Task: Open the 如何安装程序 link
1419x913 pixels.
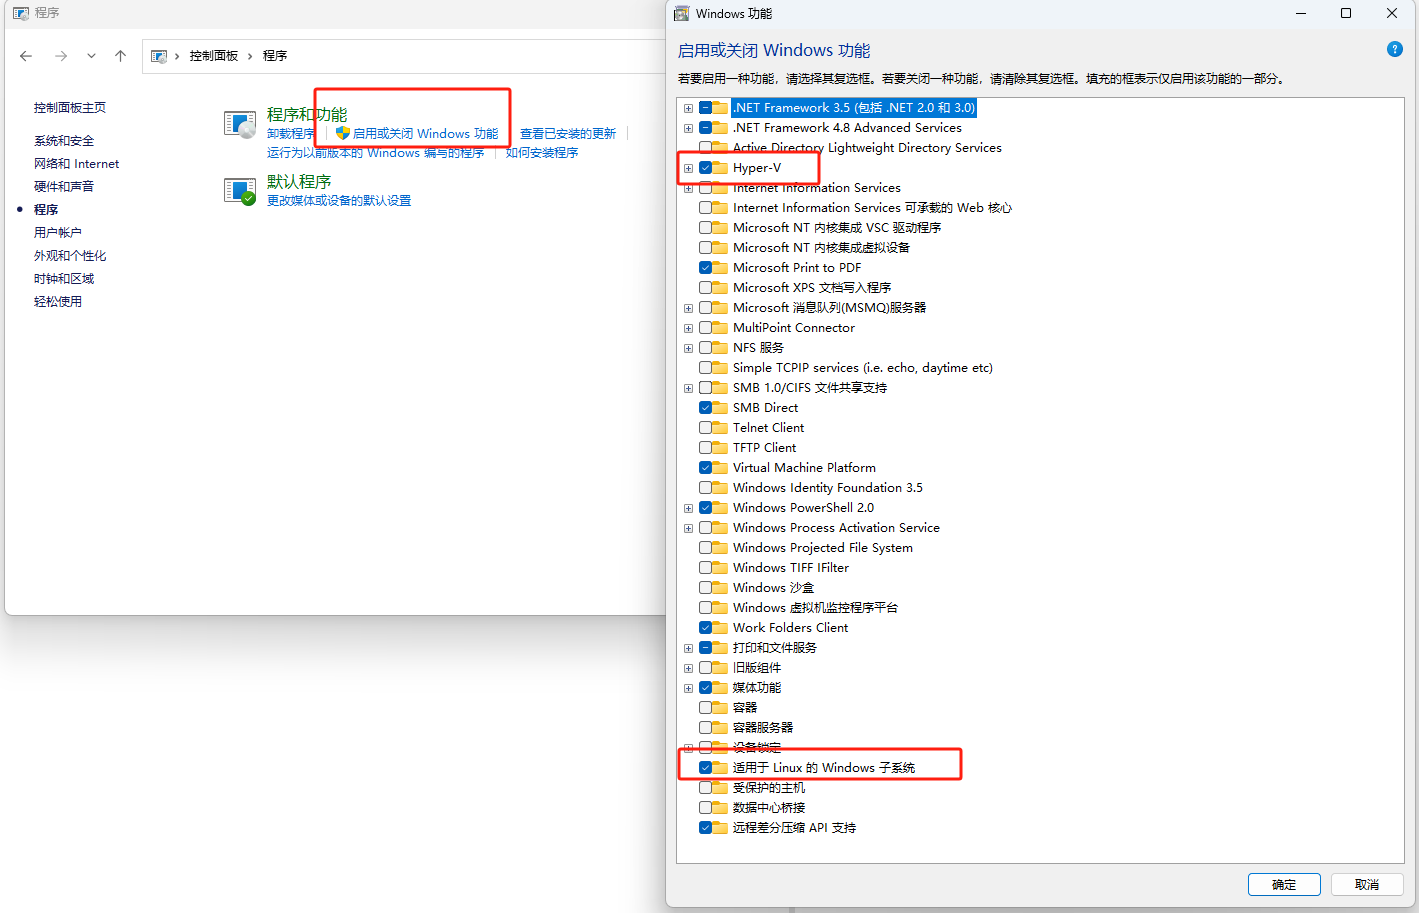Action: click(x=542, y=153)
